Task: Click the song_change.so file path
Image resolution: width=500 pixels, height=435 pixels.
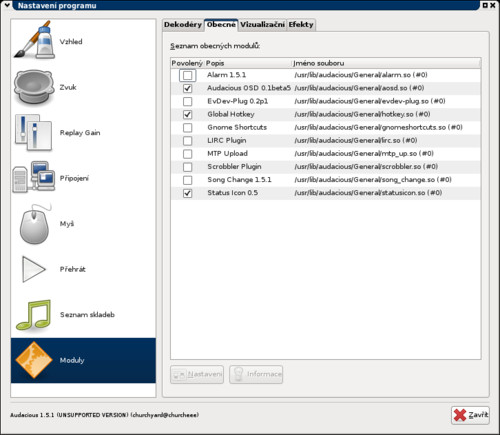Action: point(373,180)
